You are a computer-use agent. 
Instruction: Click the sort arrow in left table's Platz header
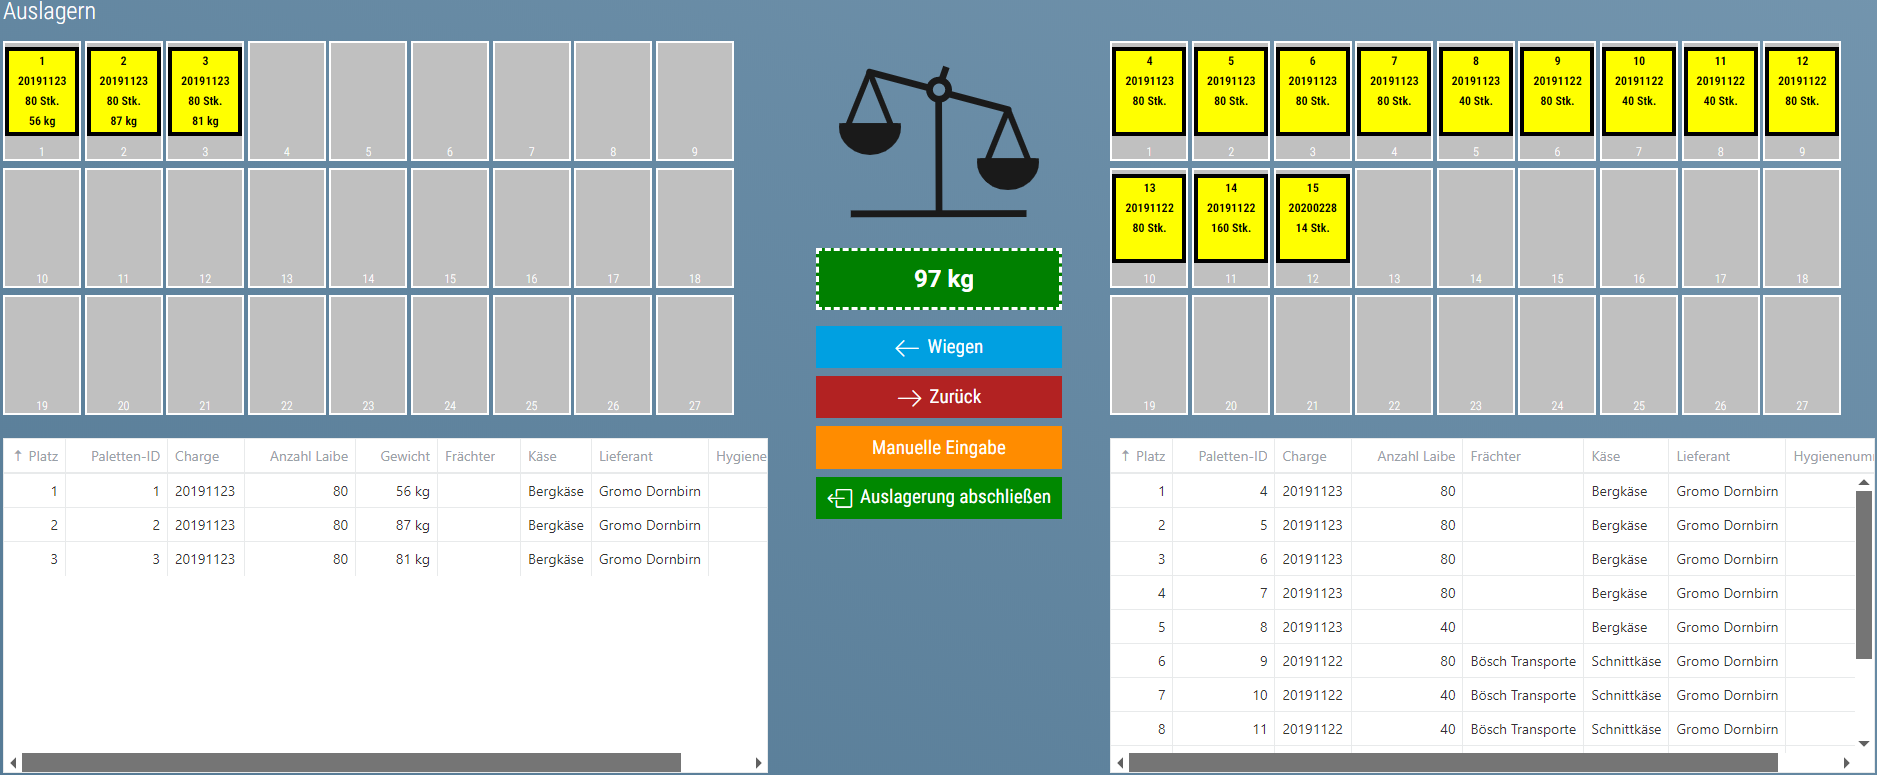coord(18,456)
